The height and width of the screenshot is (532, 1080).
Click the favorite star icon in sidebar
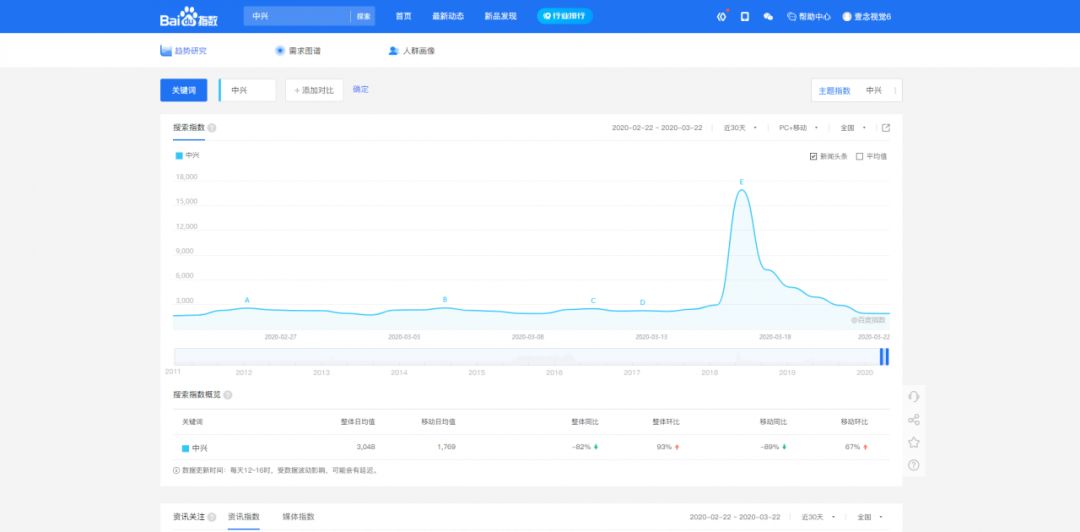coord(914,442)
